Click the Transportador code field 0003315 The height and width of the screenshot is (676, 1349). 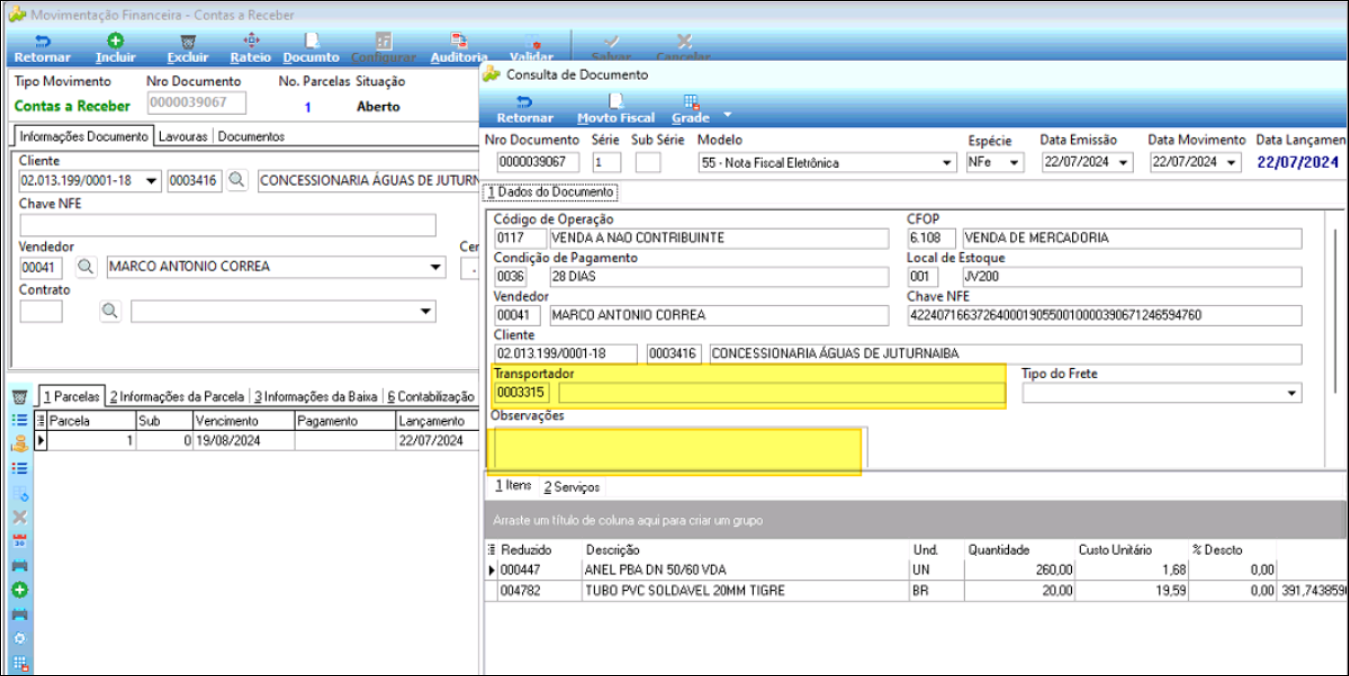coord(523,394)
